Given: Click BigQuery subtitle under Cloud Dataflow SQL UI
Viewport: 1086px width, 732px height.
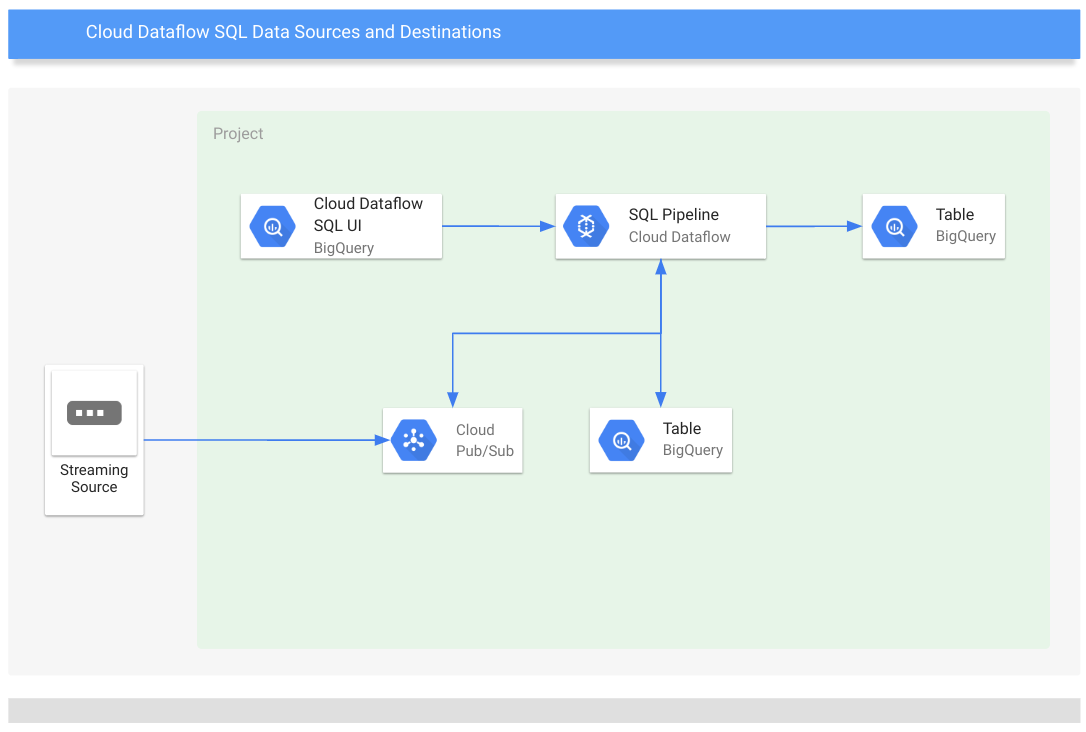Looking at the screenshot, I should point(344,248).
